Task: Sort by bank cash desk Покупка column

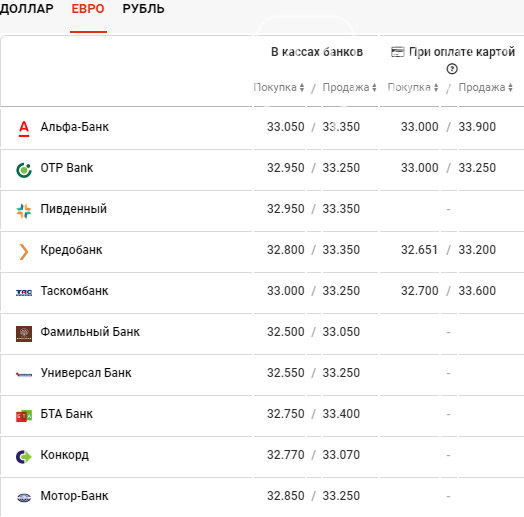Action: coord(278,88)
